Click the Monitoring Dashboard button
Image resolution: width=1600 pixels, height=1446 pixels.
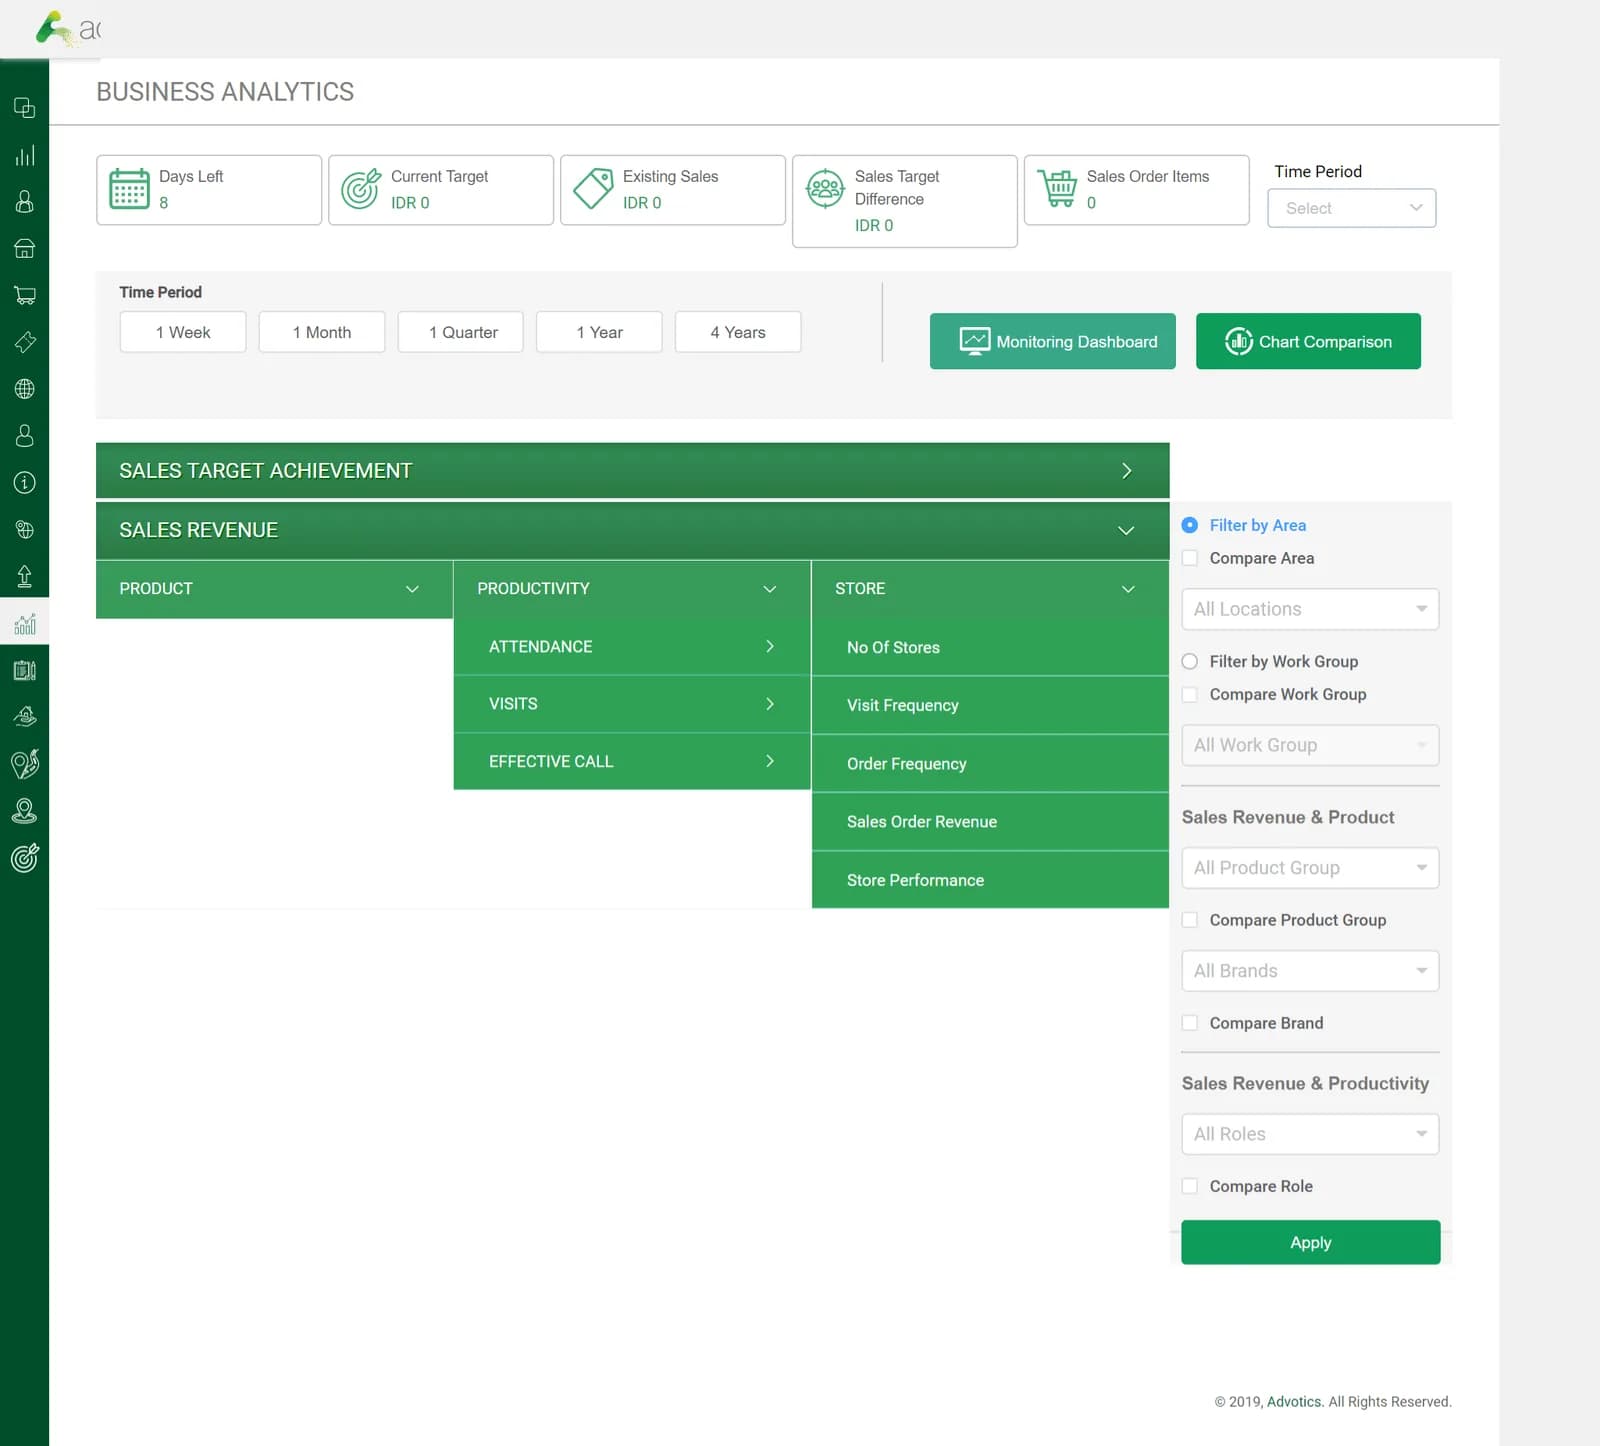1053,341
